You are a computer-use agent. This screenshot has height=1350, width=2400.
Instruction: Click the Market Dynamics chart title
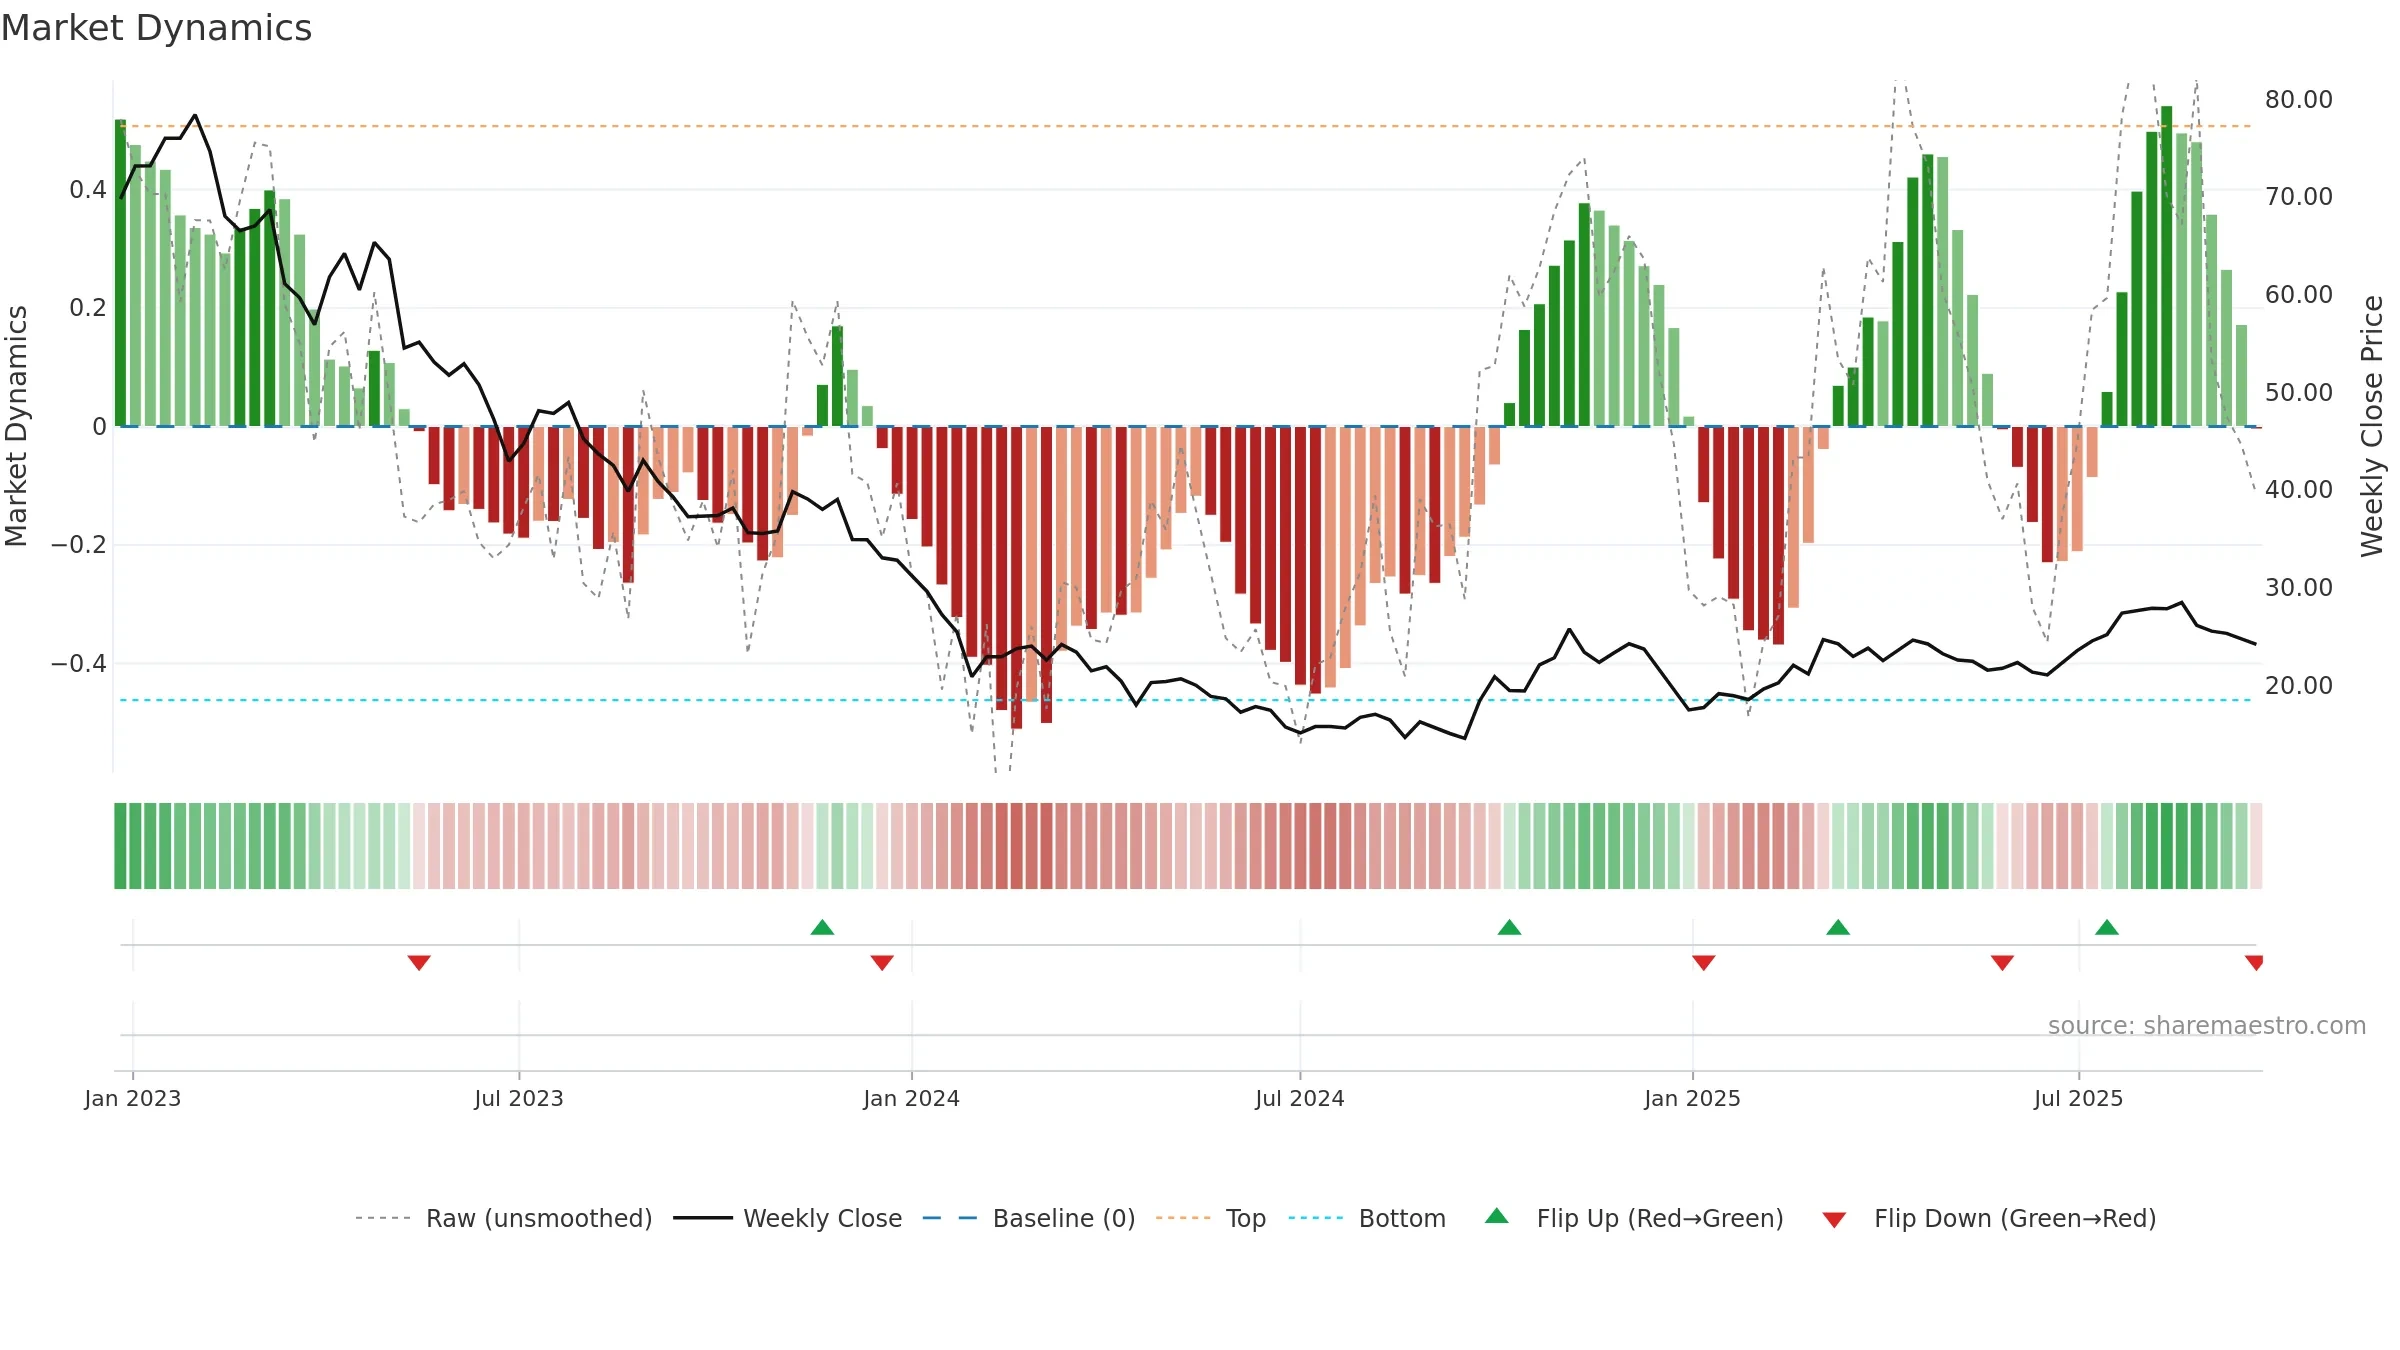[x=156, y=28]
